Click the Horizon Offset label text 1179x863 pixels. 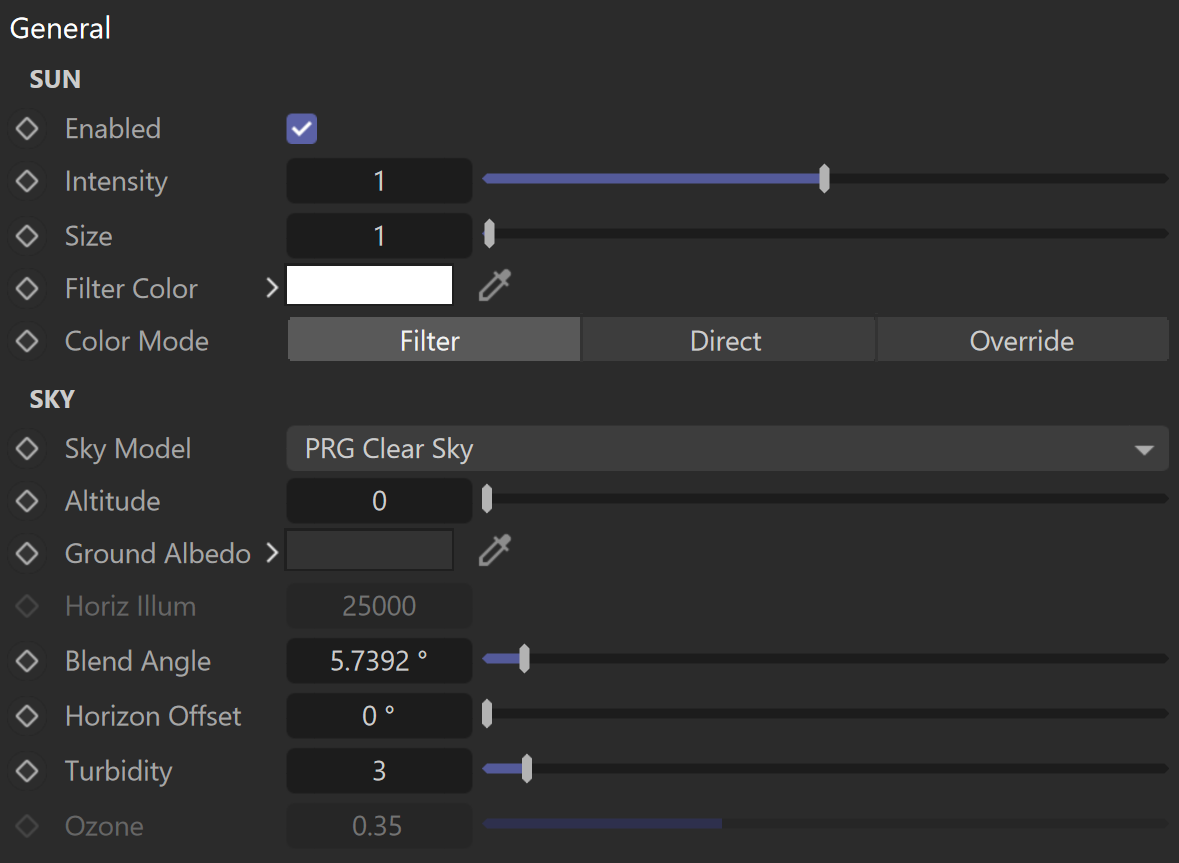click(153, 716)
